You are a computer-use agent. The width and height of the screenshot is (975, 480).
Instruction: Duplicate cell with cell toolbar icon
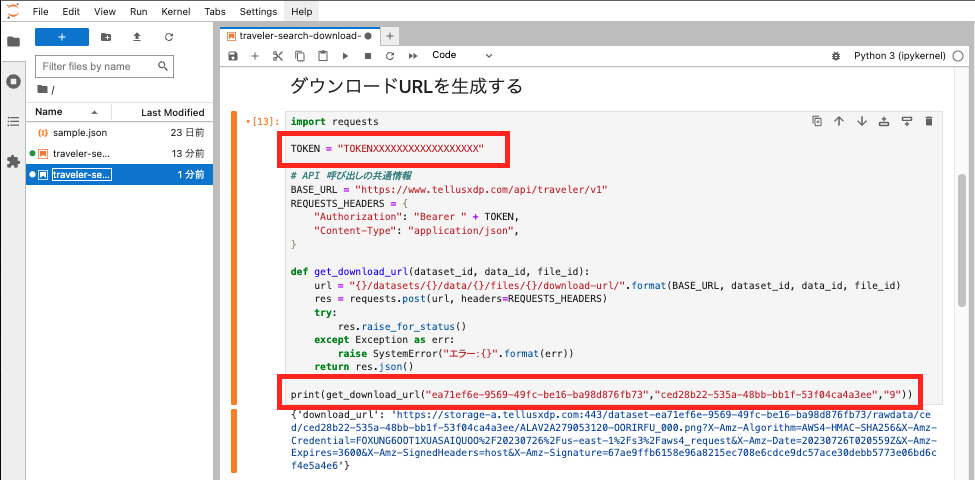click(x=816, y=121)
